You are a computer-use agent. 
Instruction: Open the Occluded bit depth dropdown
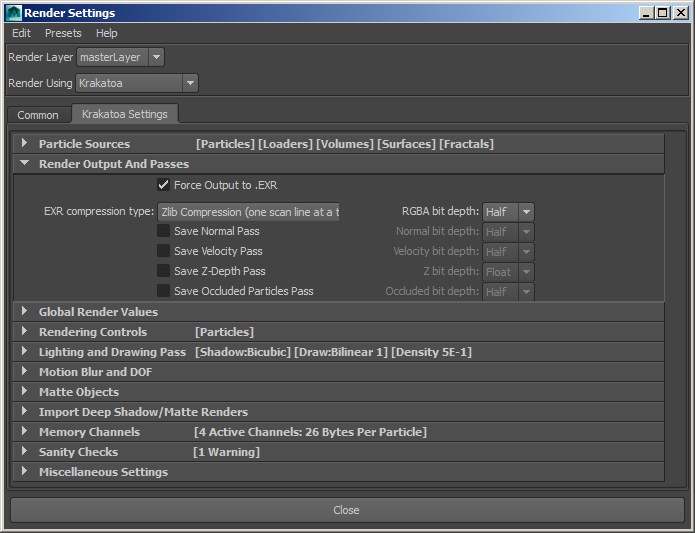coord(508,292)
